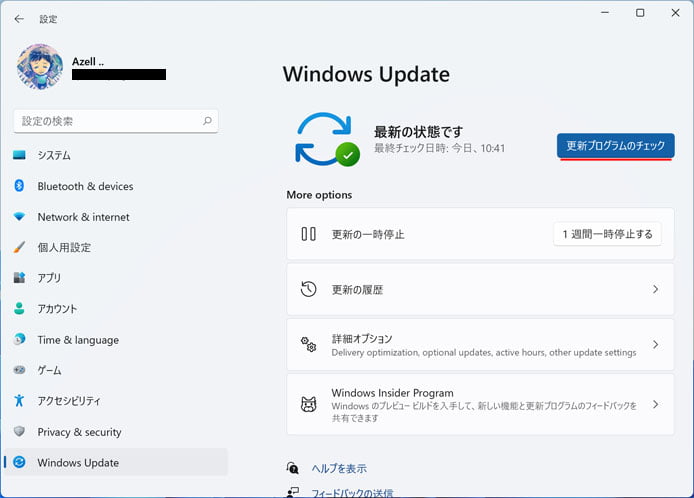694x498 pixels.
Task: Go to アカウント settings
Action: [116, 309]
